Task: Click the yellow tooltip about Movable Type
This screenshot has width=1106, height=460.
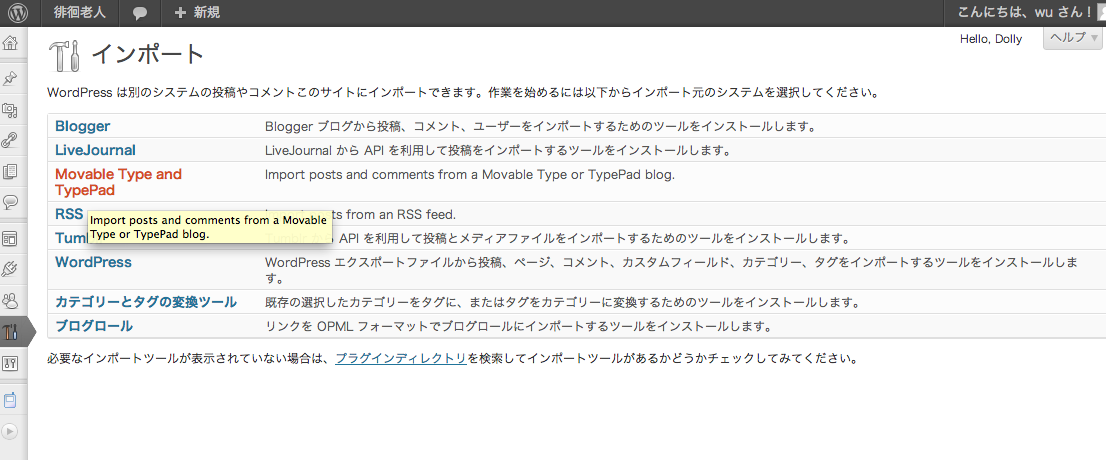Action: [210, 226]
